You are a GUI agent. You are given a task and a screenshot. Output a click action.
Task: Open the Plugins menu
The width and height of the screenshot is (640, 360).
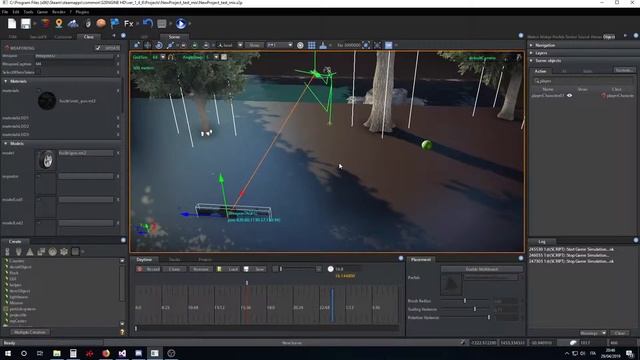(x=82, y=12)
